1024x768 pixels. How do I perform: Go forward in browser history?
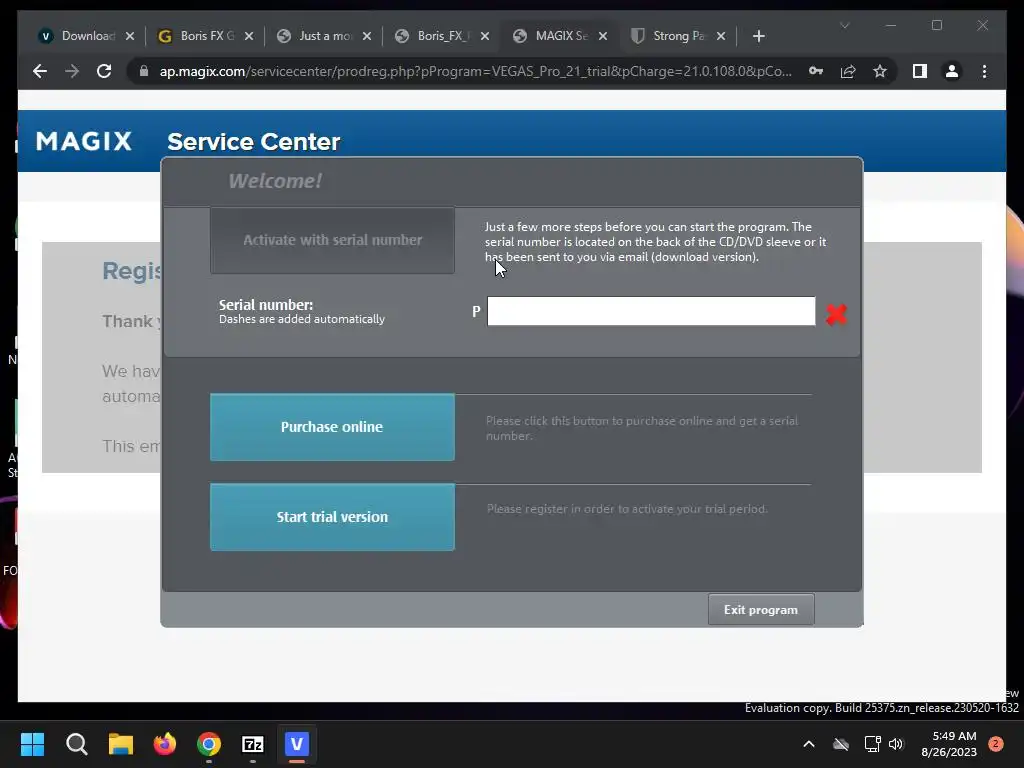[72, 71]
